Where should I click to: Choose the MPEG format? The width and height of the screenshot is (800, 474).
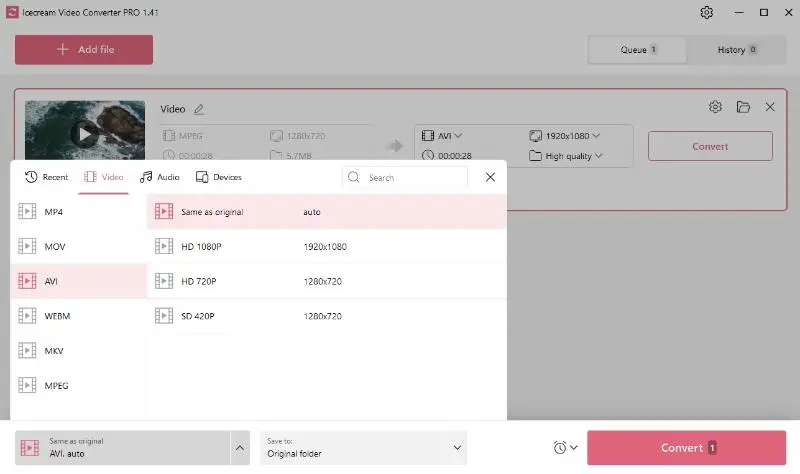pos(78,385)
